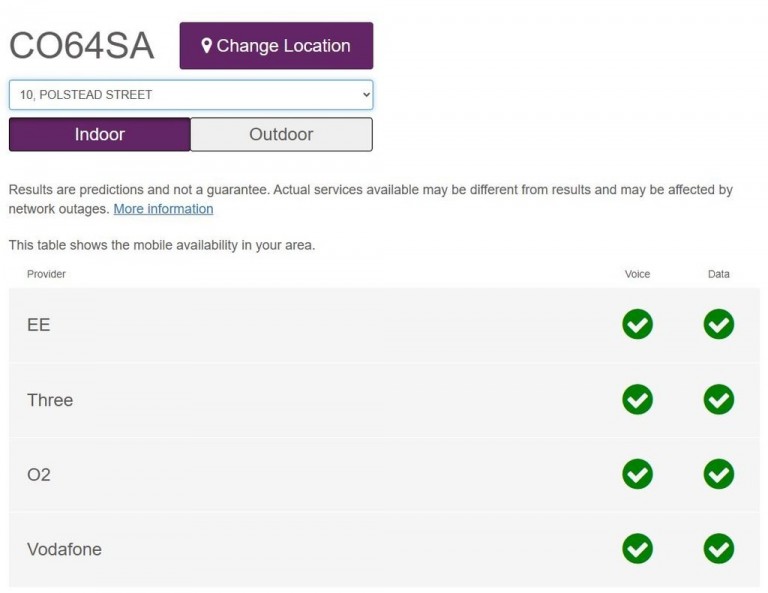
Task: Click the address select chevron arrow
Action: pyautogui.click(x=366, y=95)
